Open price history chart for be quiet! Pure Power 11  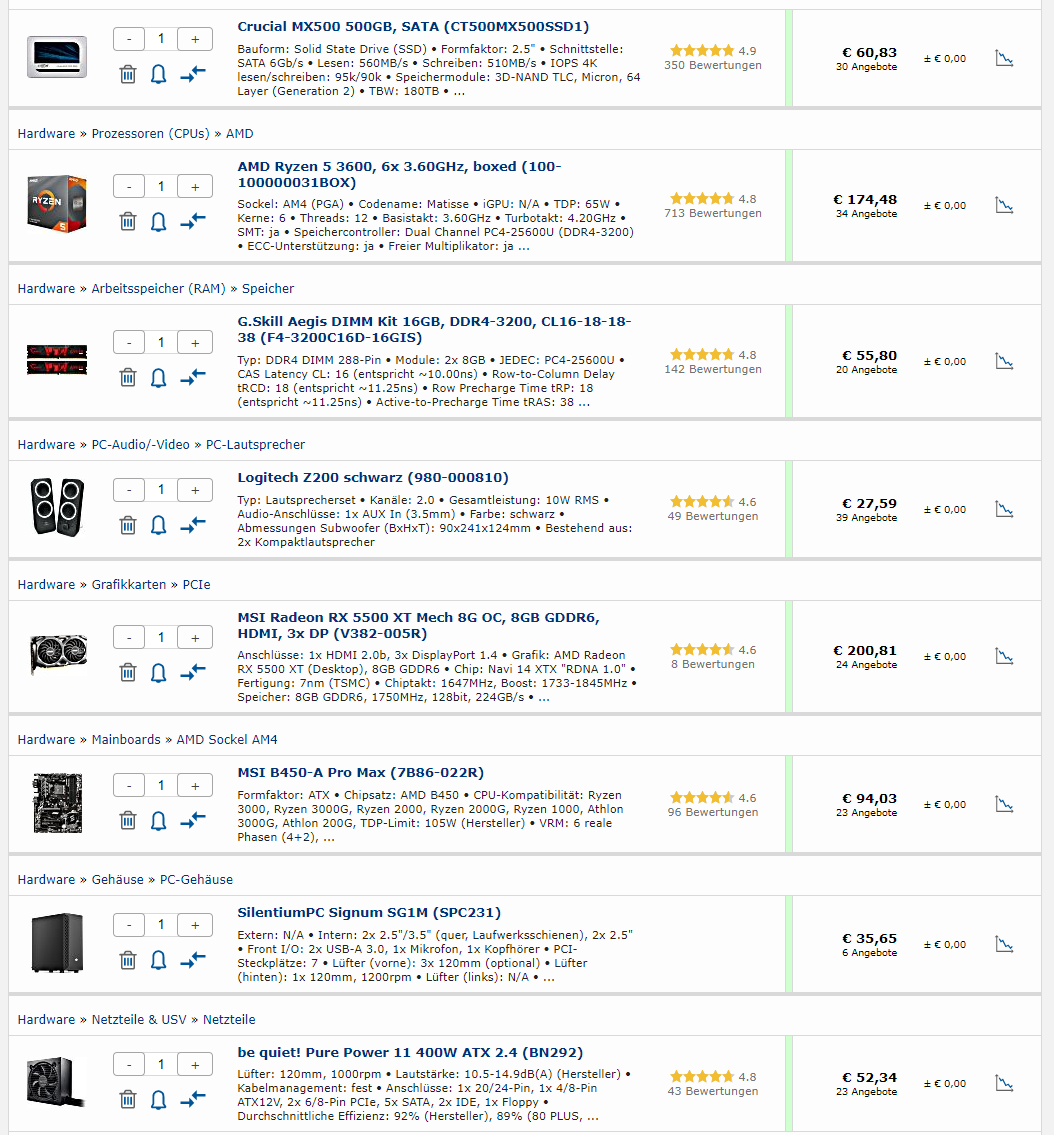(x=1004, y=1084)
